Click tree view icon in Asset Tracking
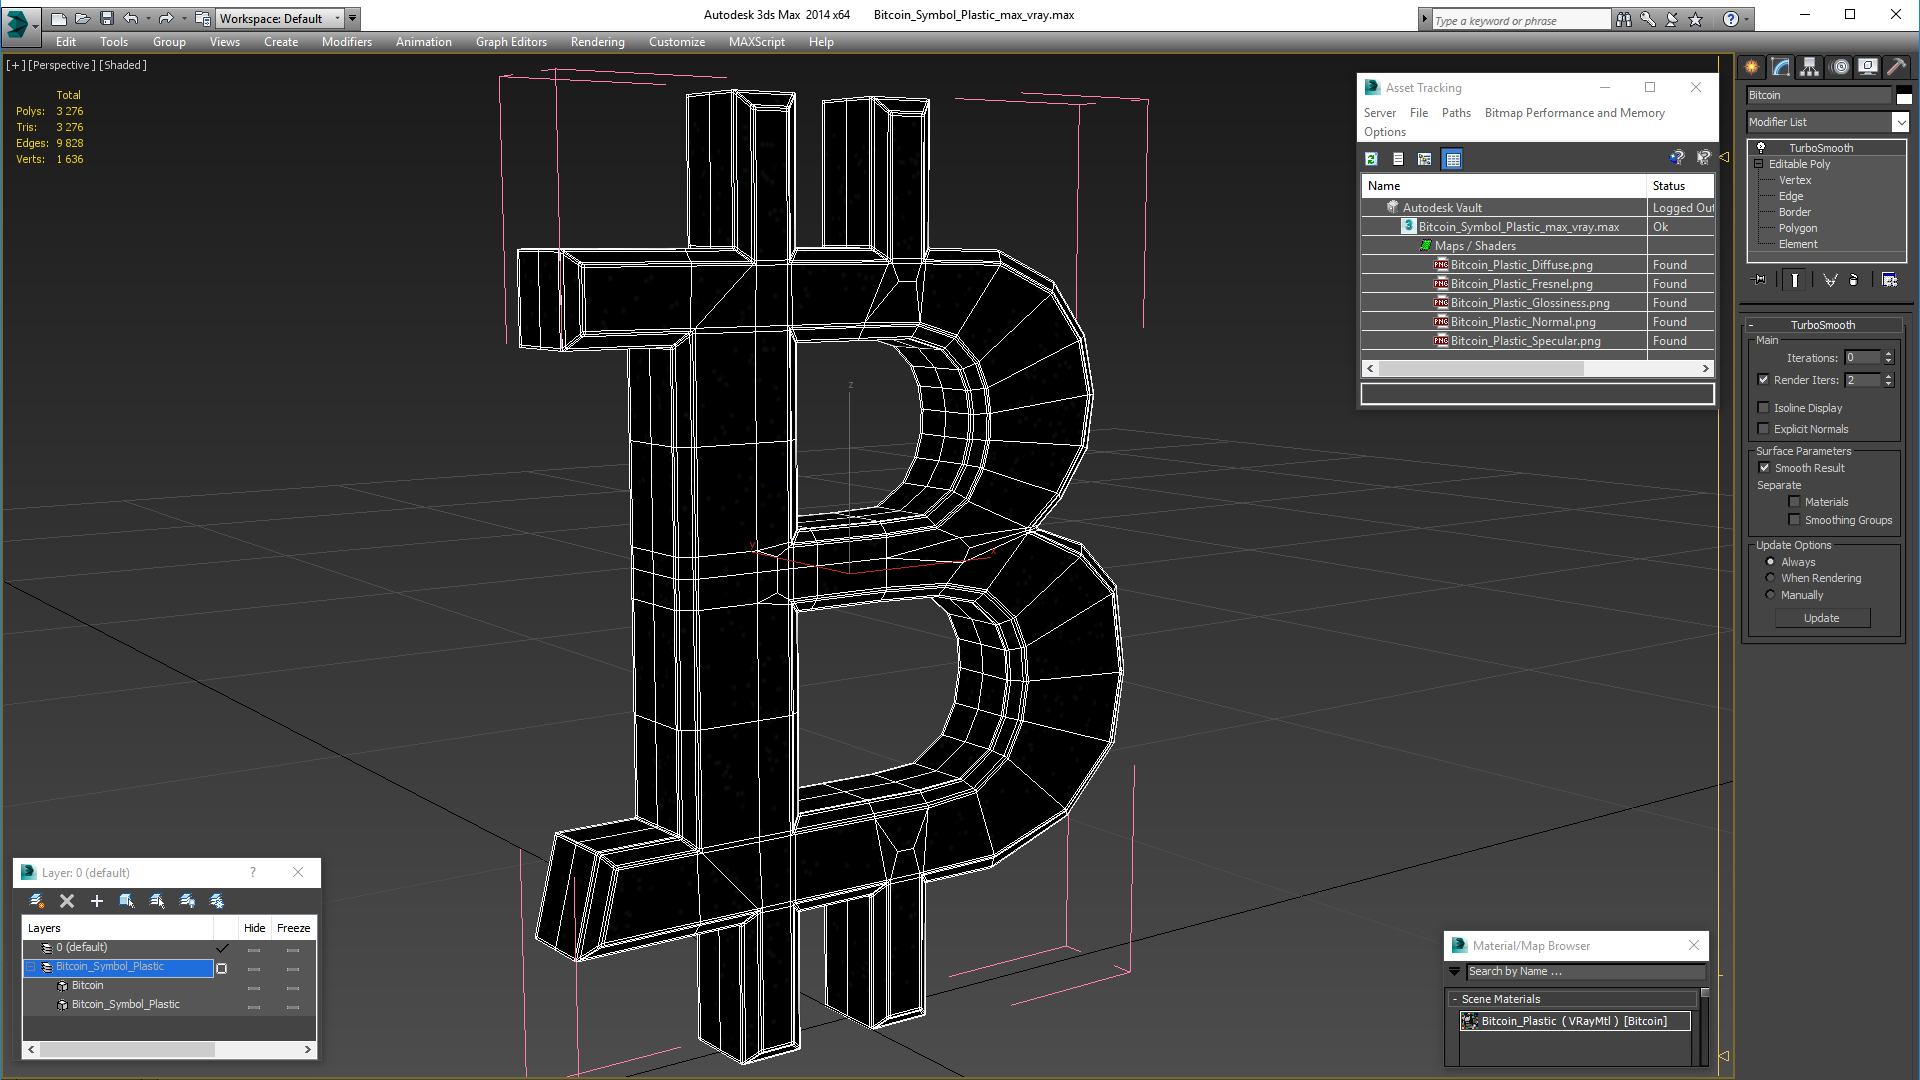This screenshot has height=1080, width=1920. point(1425,159)
